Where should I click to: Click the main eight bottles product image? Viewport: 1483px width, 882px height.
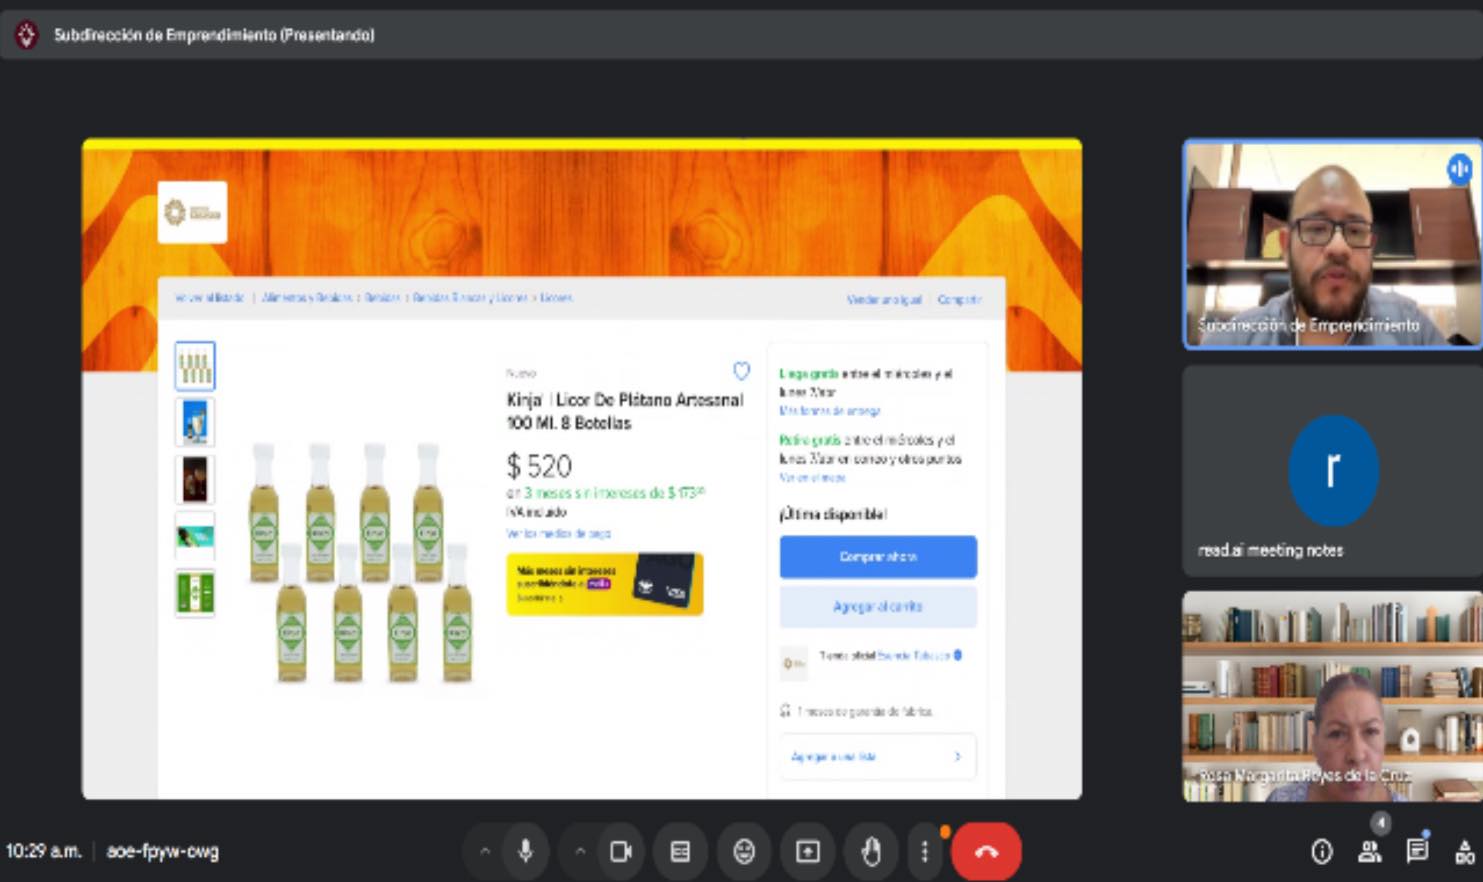tap(360, 563)
